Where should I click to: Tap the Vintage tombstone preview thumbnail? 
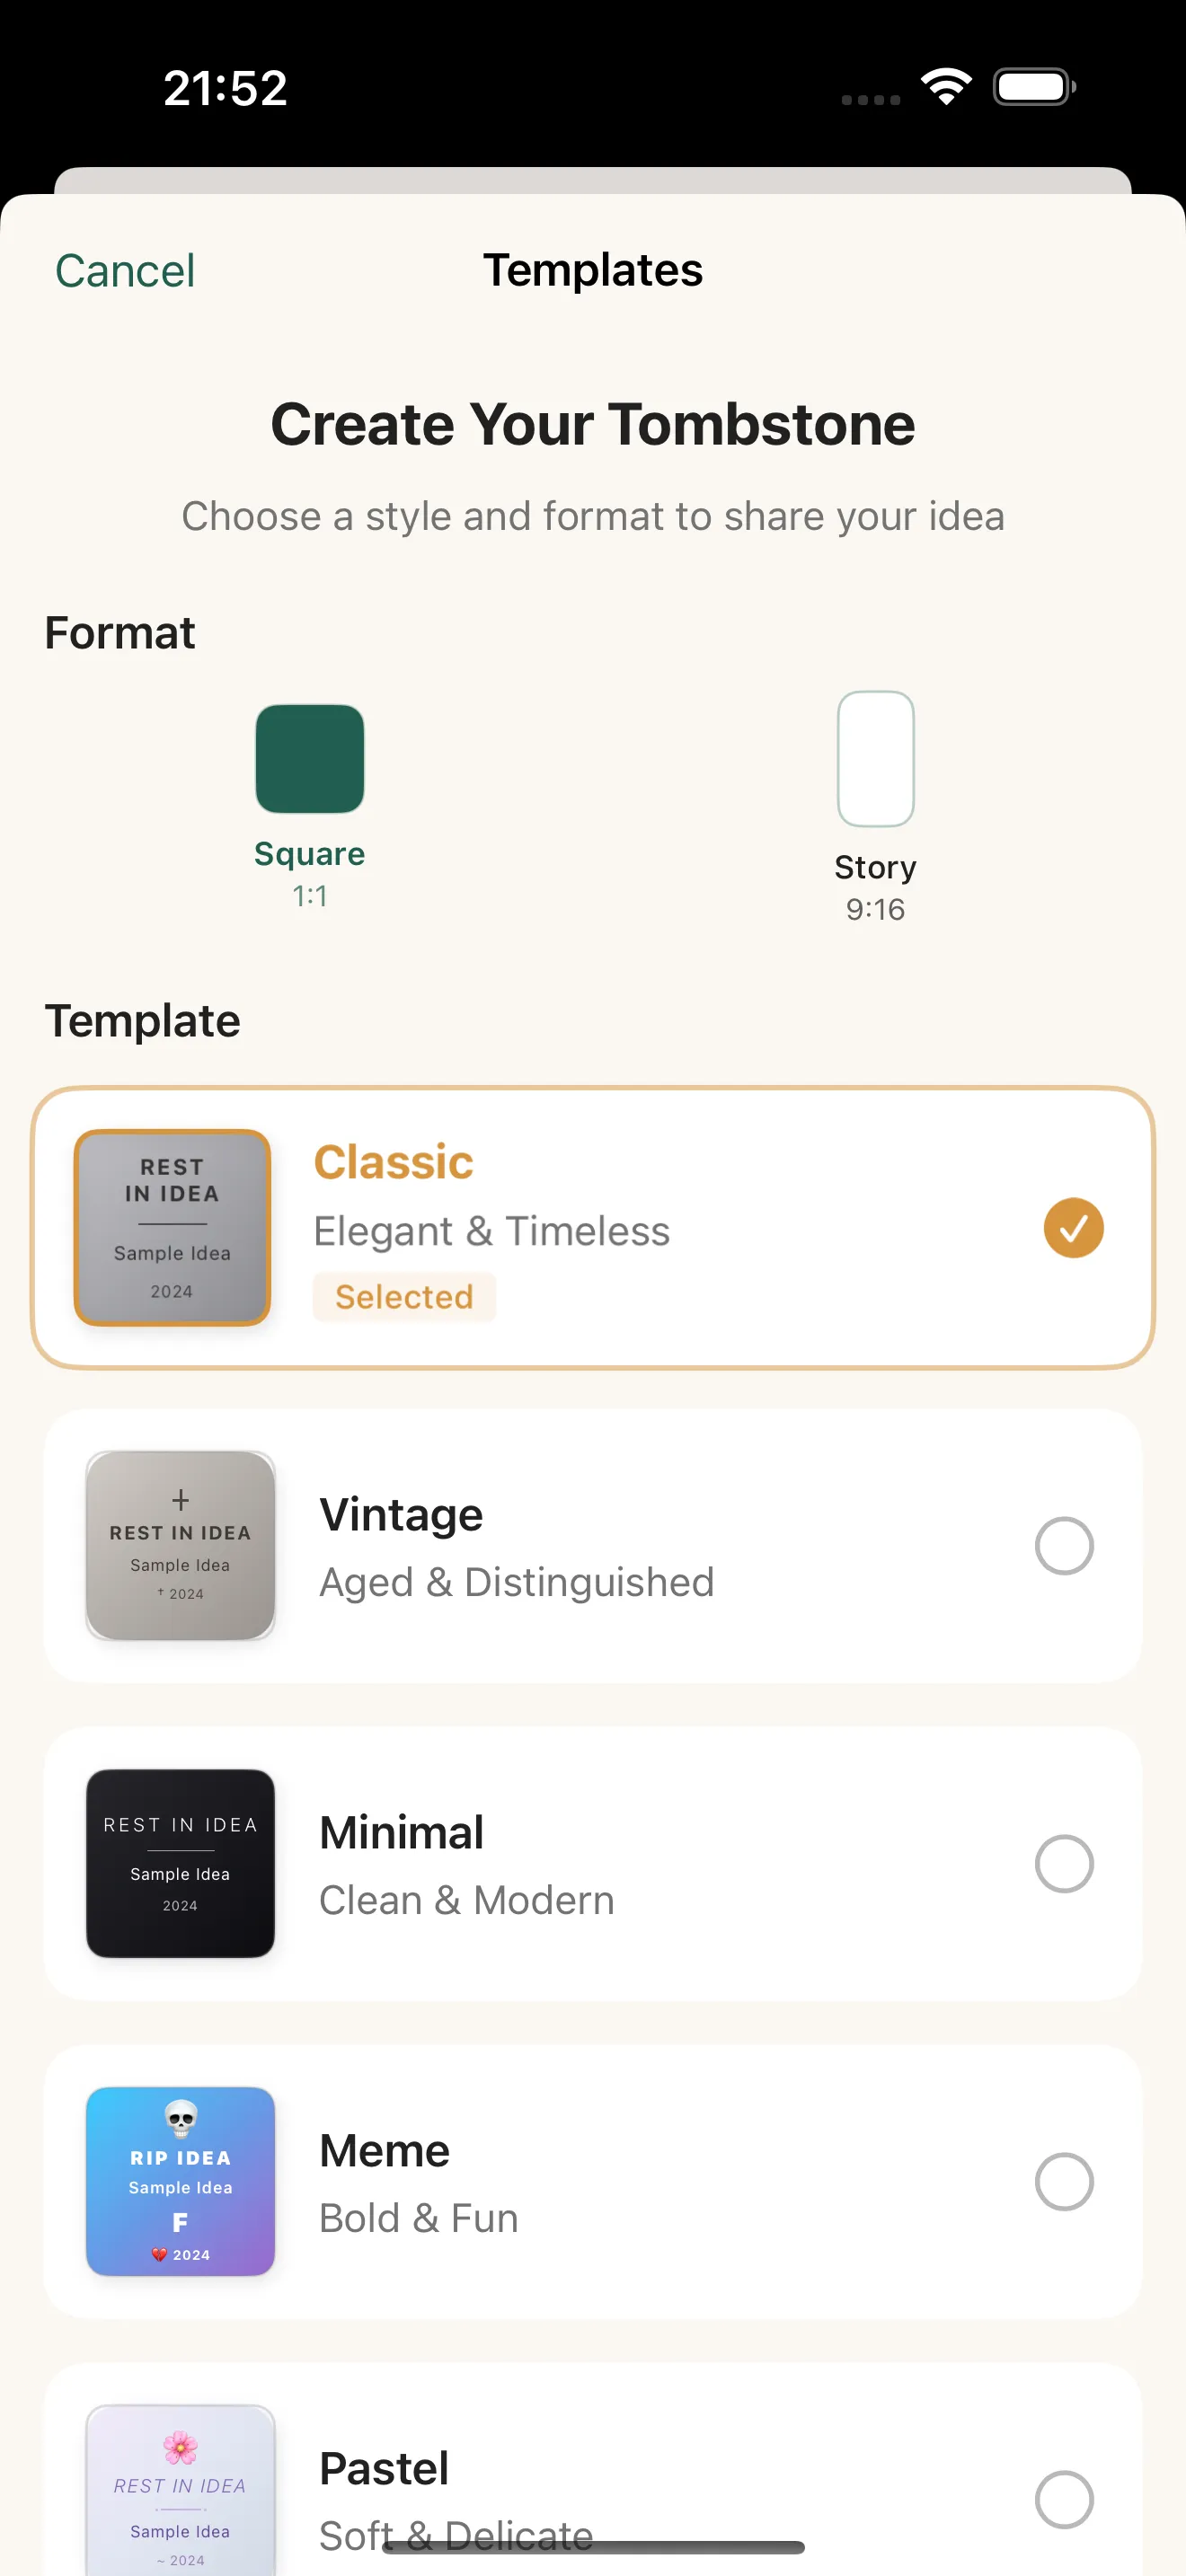click(180, 1545)
